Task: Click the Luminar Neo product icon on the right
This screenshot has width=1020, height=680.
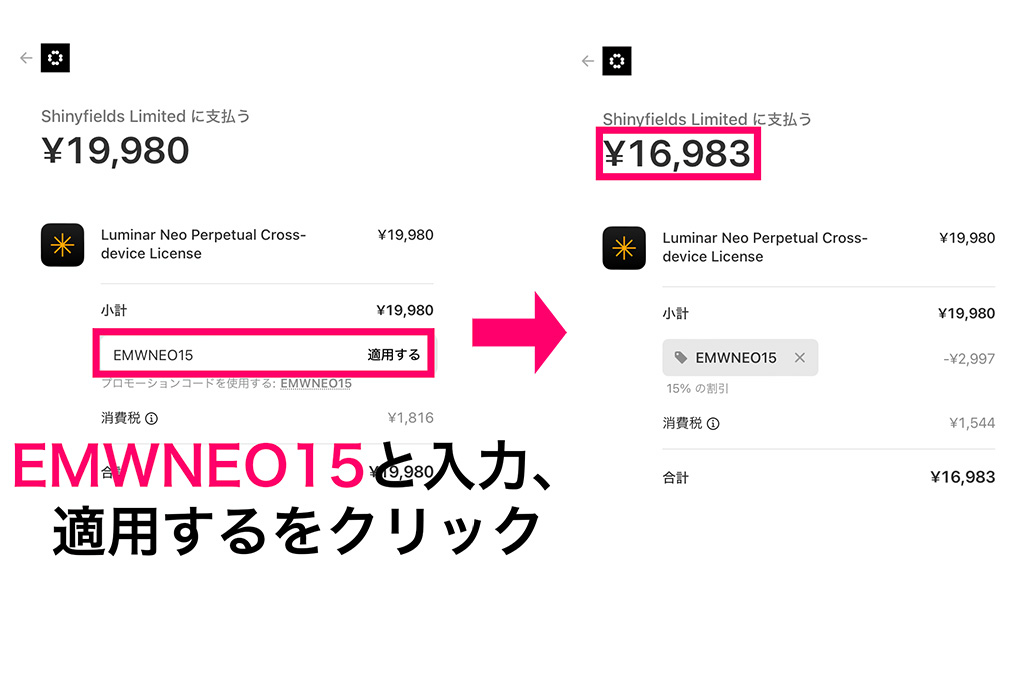Action: [624, 248]
